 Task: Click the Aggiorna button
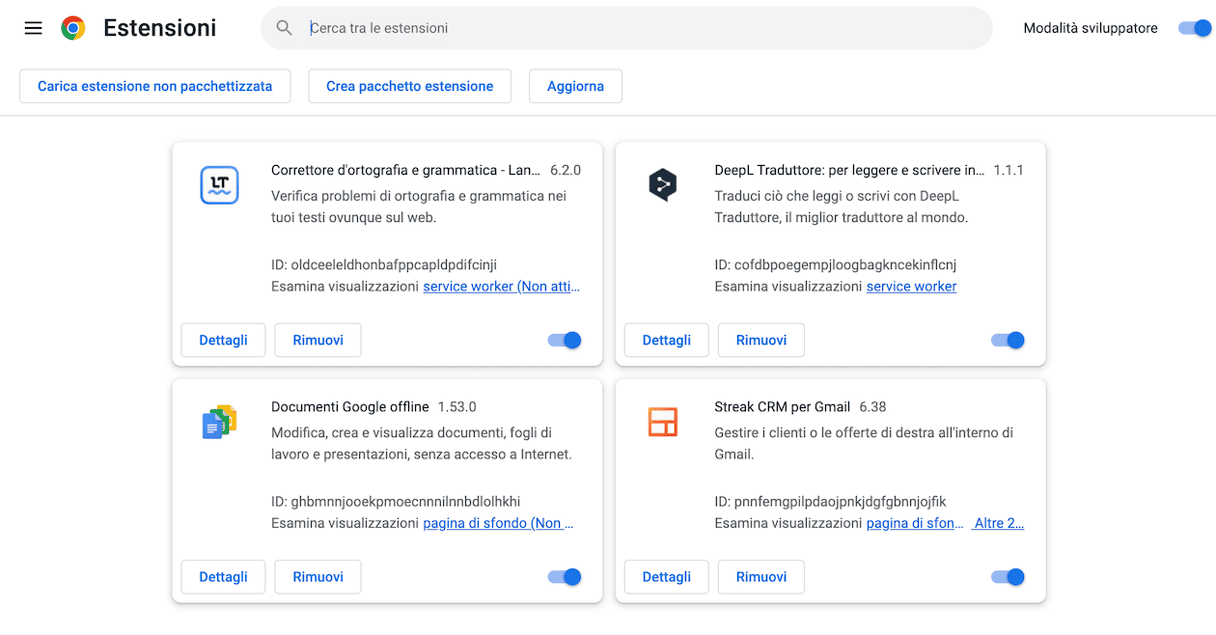575,86
